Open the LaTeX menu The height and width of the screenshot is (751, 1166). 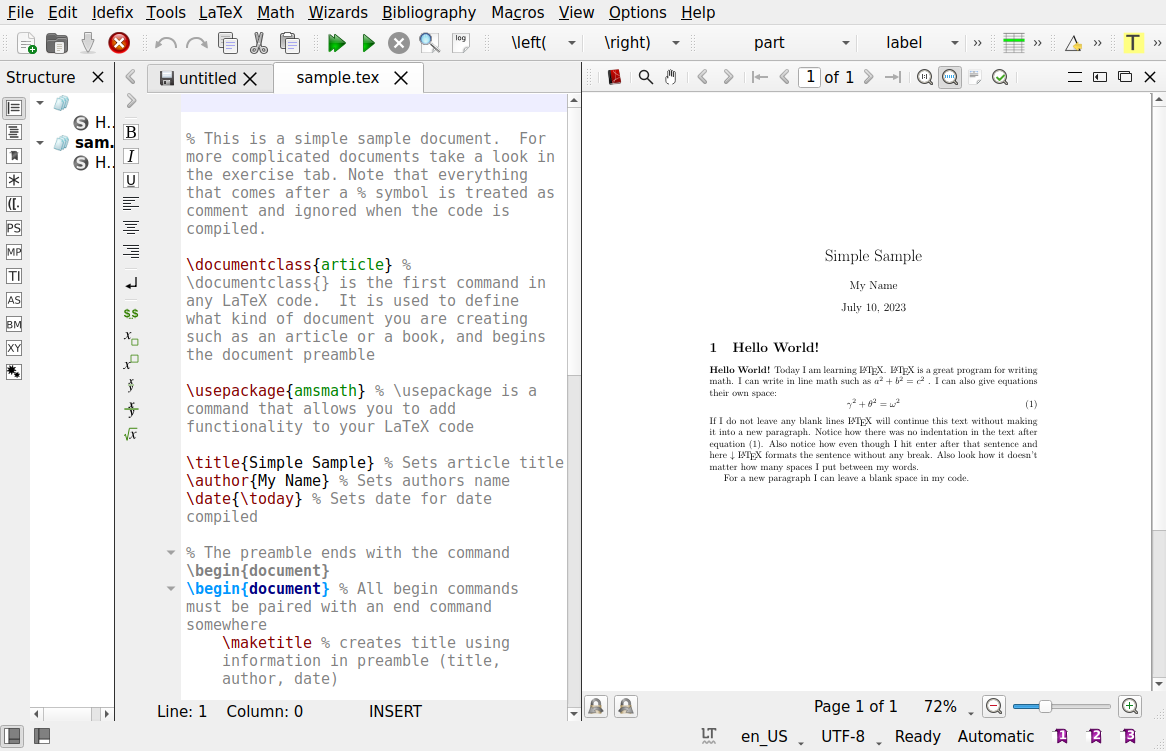[x=221, y=13]
